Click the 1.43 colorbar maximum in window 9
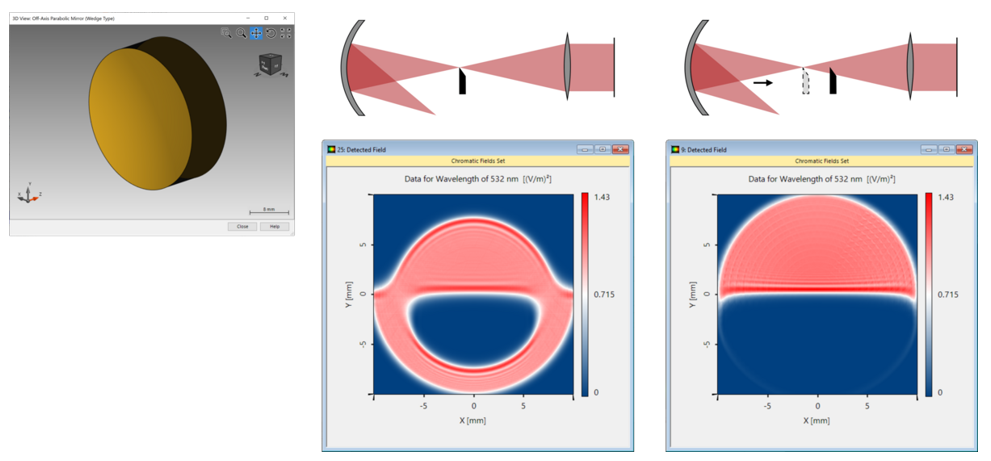 tap(944, 197)
